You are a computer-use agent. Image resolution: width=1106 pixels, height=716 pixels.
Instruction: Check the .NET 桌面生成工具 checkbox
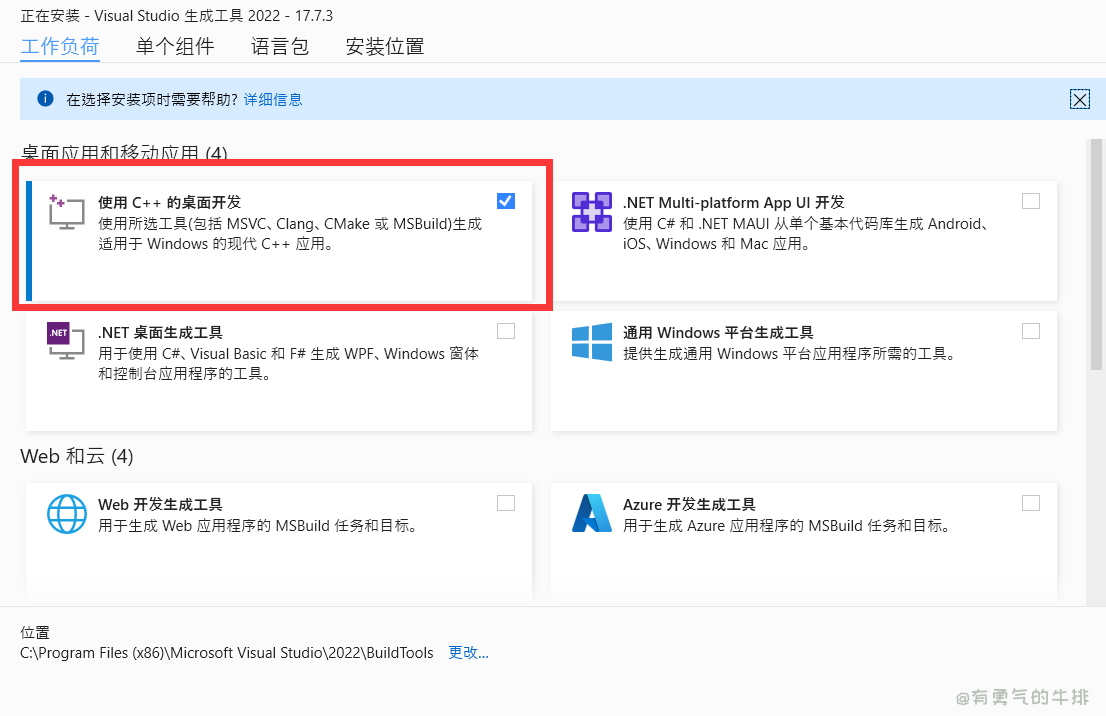coord(506,331)
